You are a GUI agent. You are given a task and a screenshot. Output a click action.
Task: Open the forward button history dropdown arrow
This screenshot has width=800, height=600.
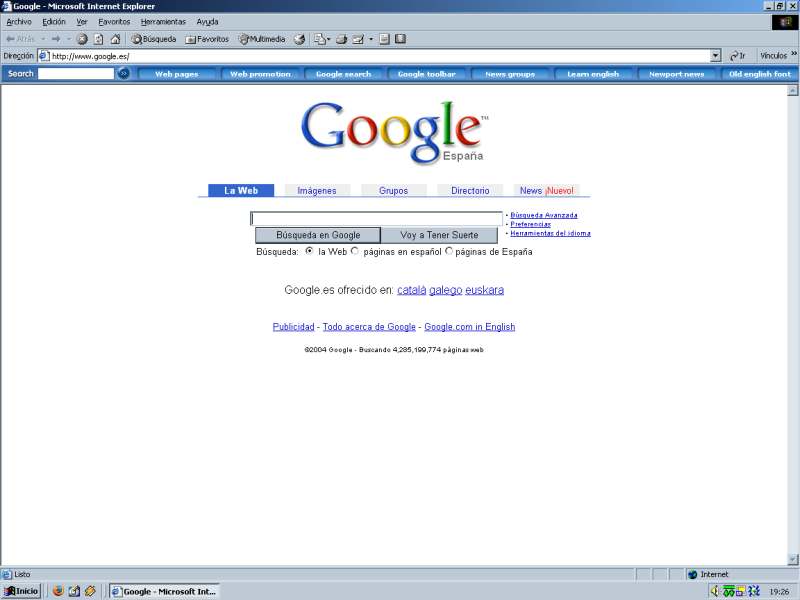(x=68, y=39)
